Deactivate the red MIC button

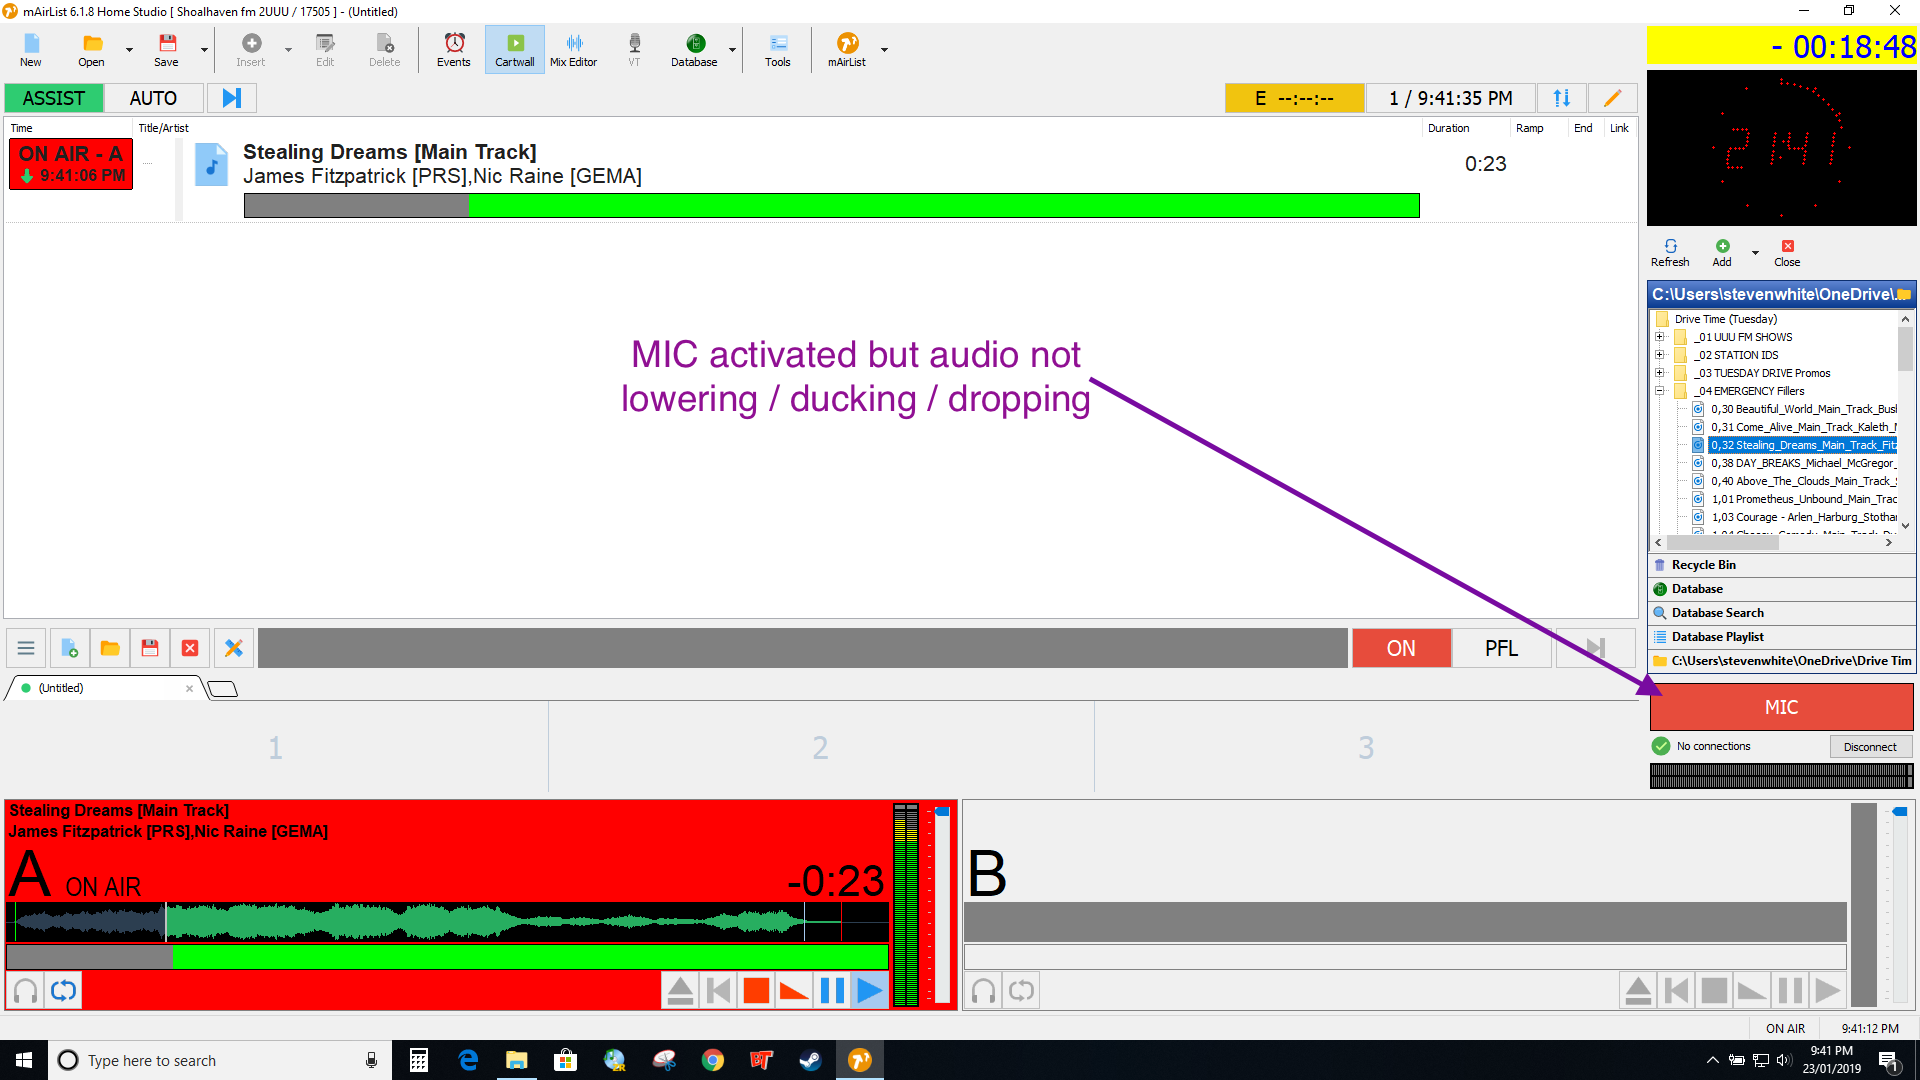click(1781, 706)
